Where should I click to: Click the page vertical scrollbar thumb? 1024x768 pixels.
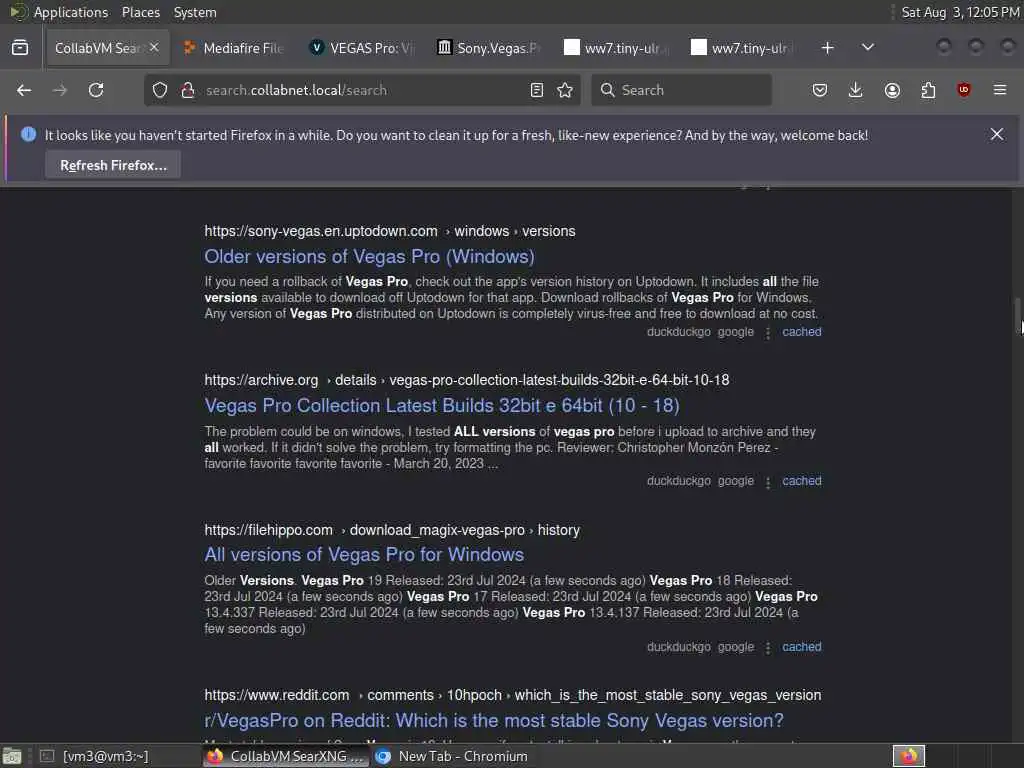coord(1017,316)
